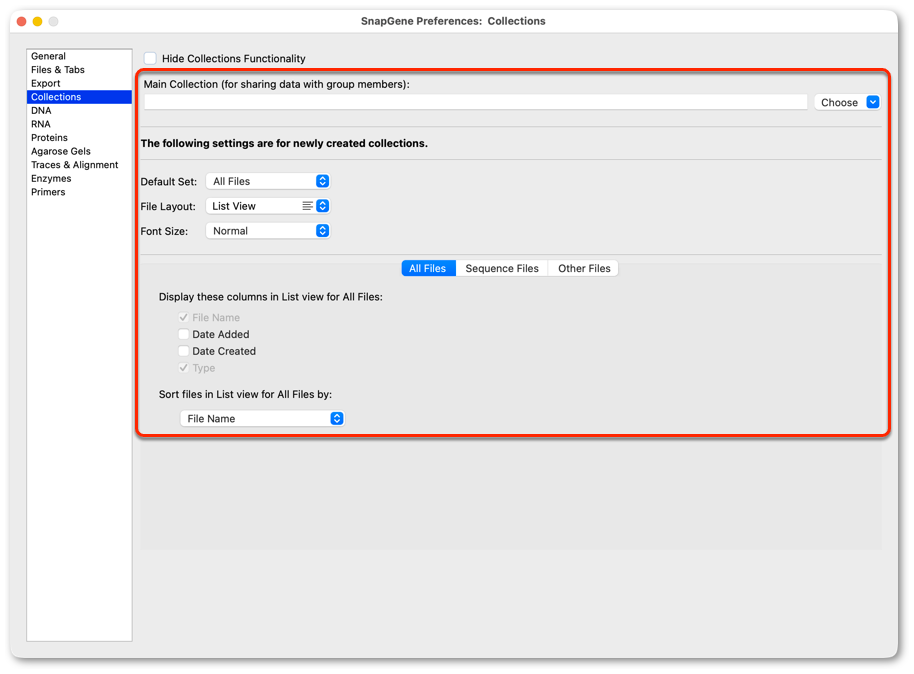Open the File Layout List View dropdown
This screenshot has height=674, width=914.
(268, 206)
